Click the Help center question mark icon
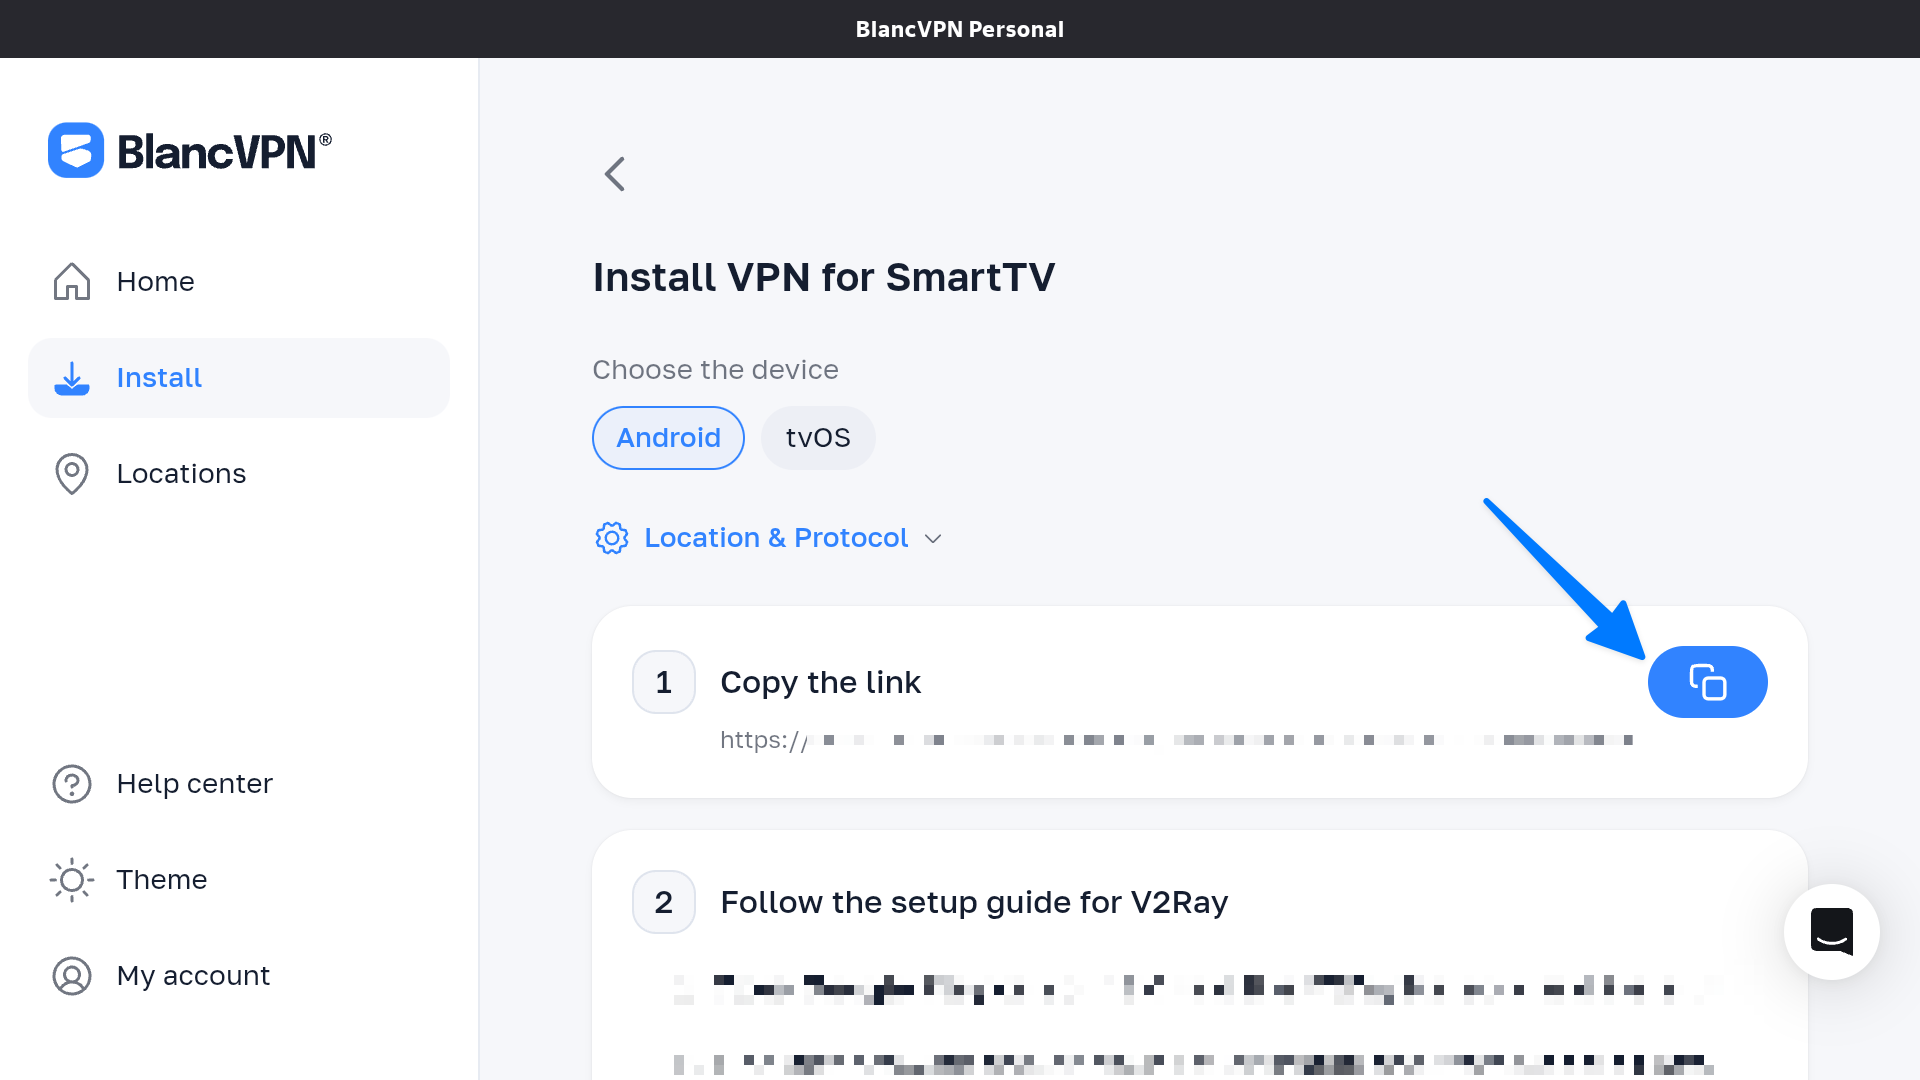The height and width of the screenshot is (1080, 1920). [72, 784]
